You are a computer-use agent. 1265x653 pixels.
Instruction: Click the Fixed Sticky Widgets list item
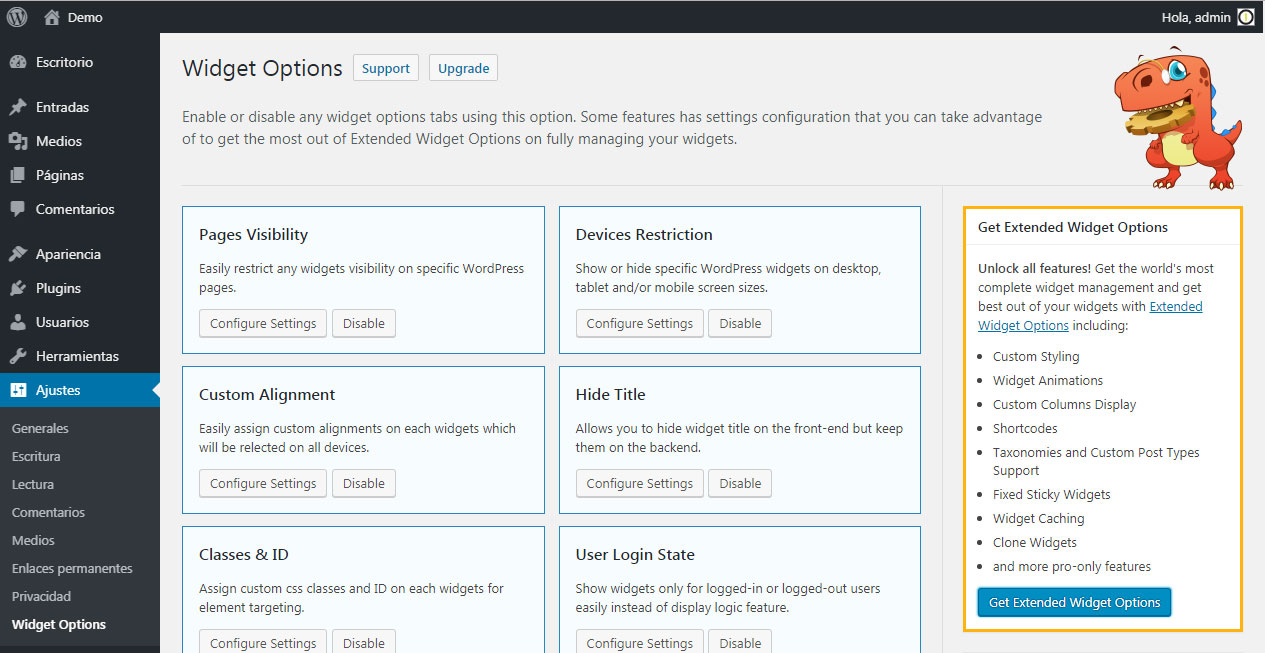[1052, 494]
